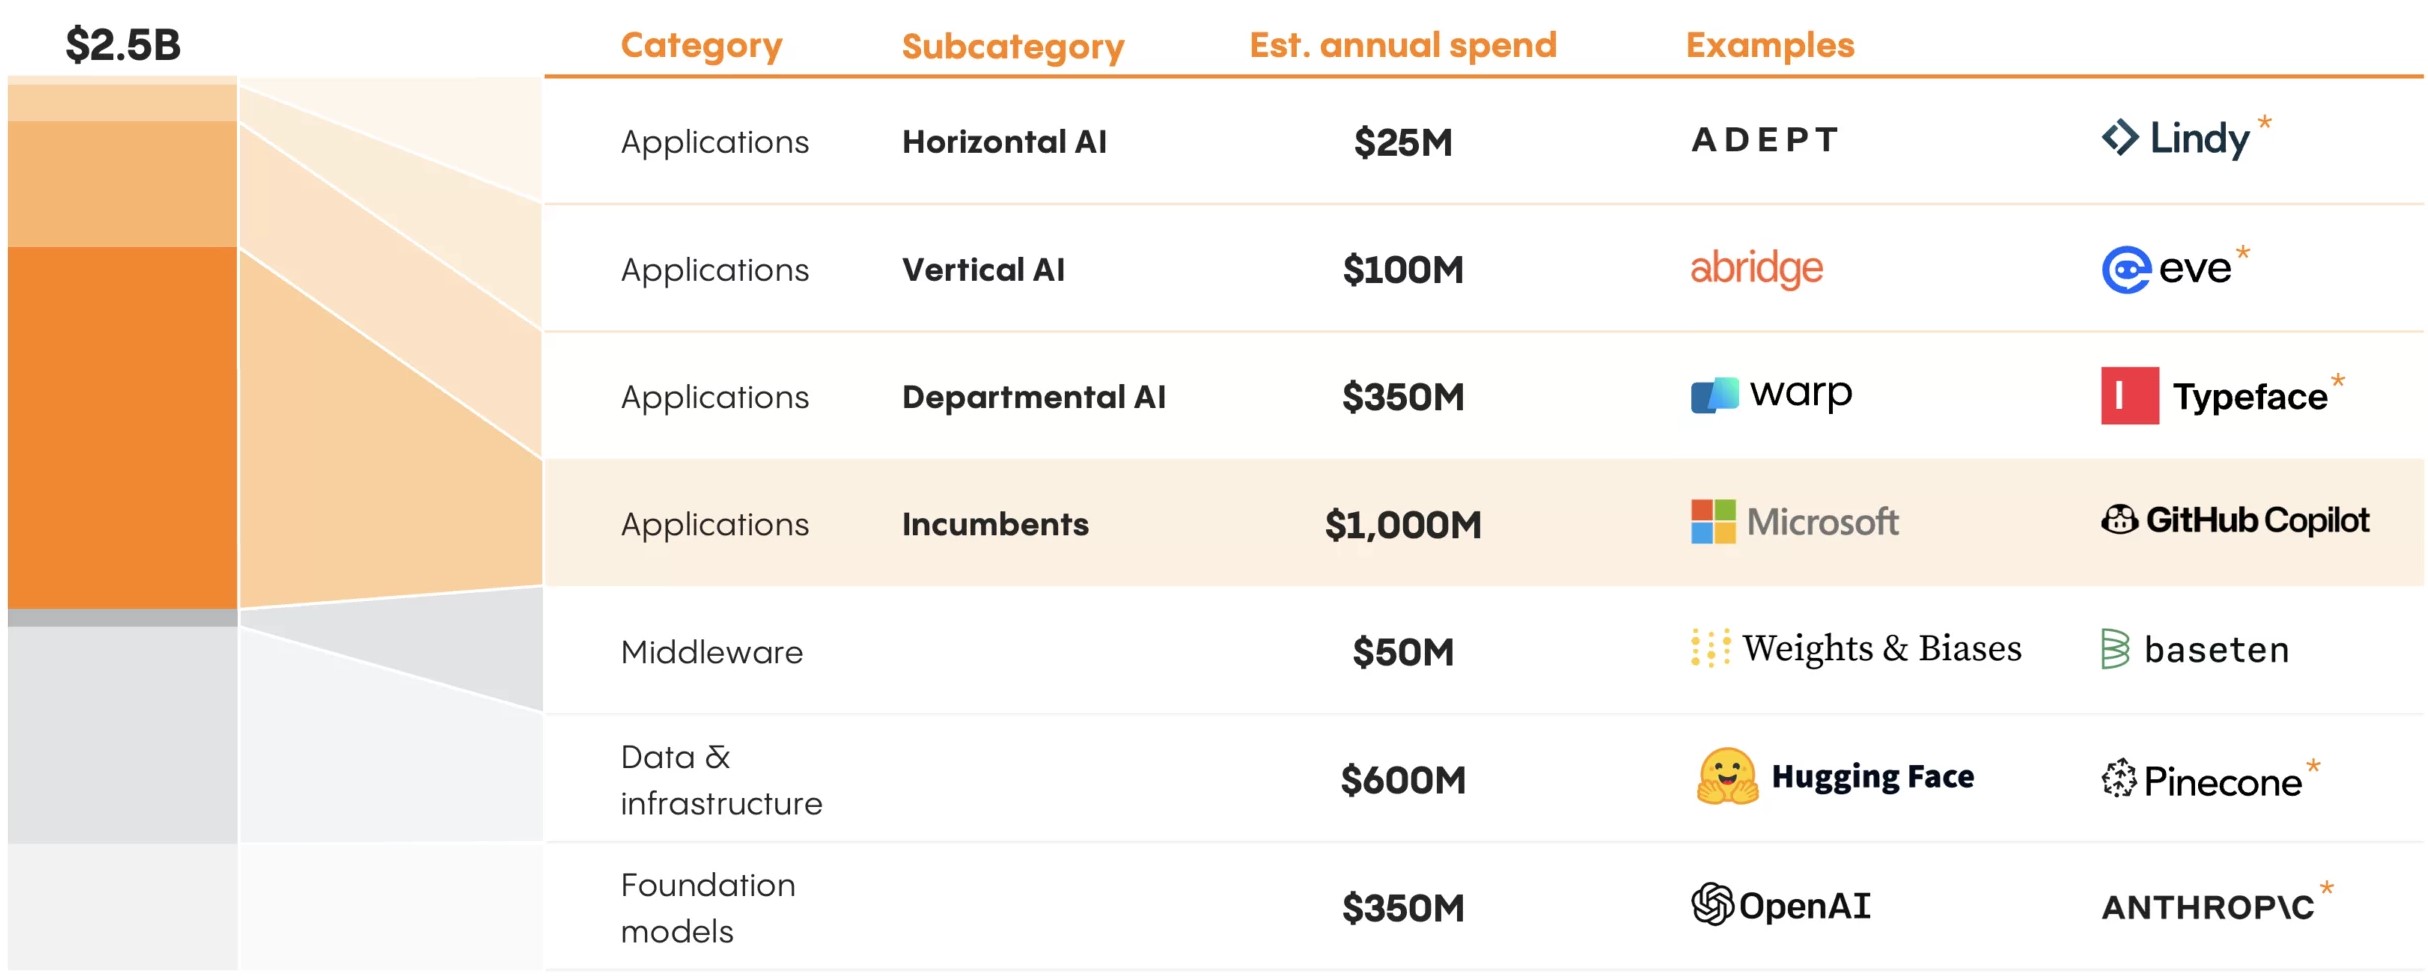The width and height of the screenshot is (2428, 979).
Task: Click the Microsoft four-color logo icon
Action: click(1713, 522)
